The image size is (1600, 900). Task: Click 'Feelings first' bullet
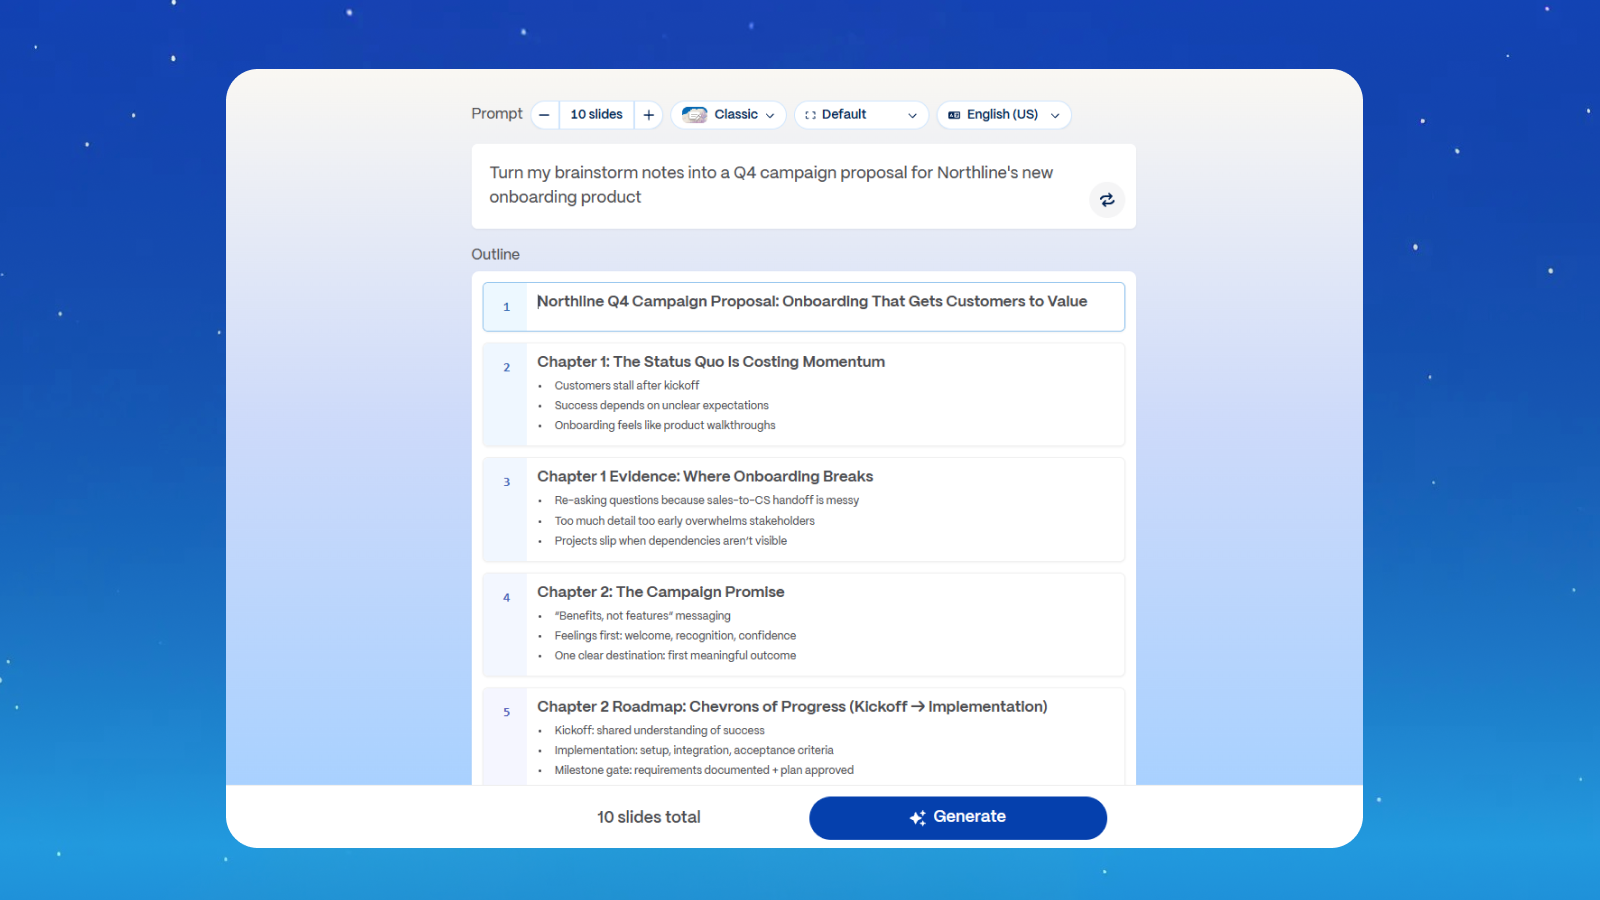point(676,636)
